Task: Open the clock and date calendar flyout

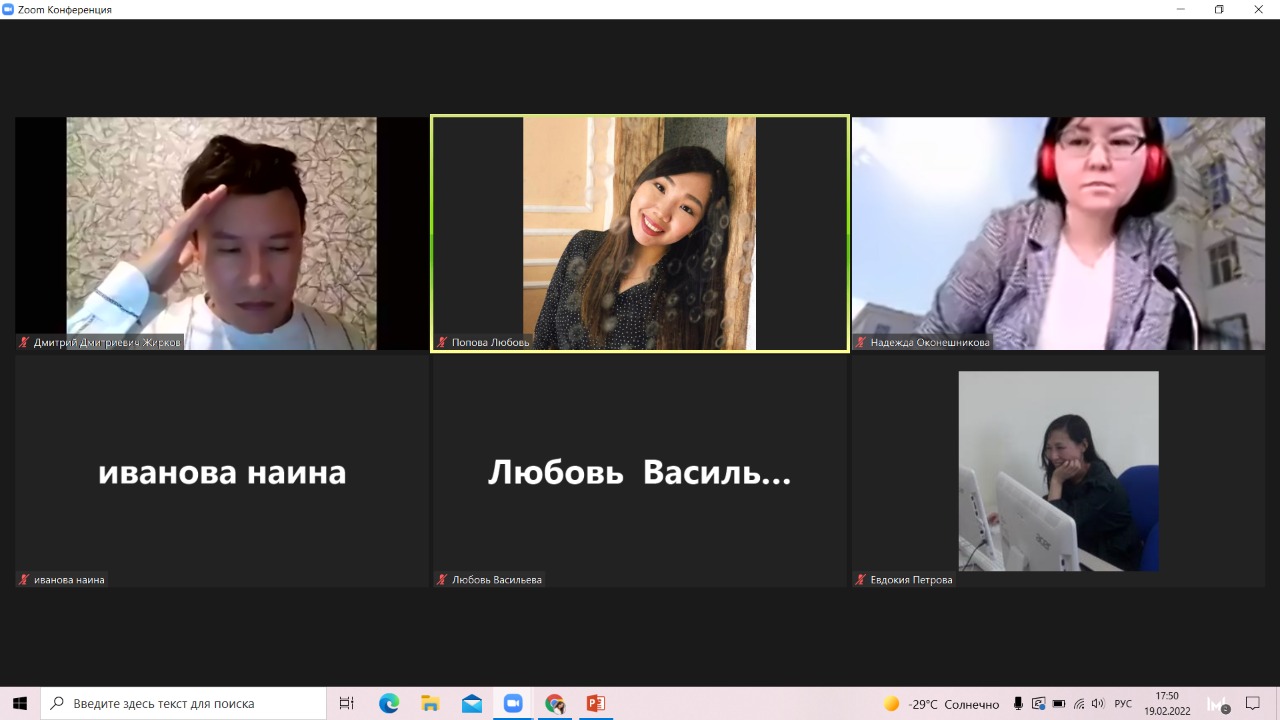Action: click(1167, 703)
